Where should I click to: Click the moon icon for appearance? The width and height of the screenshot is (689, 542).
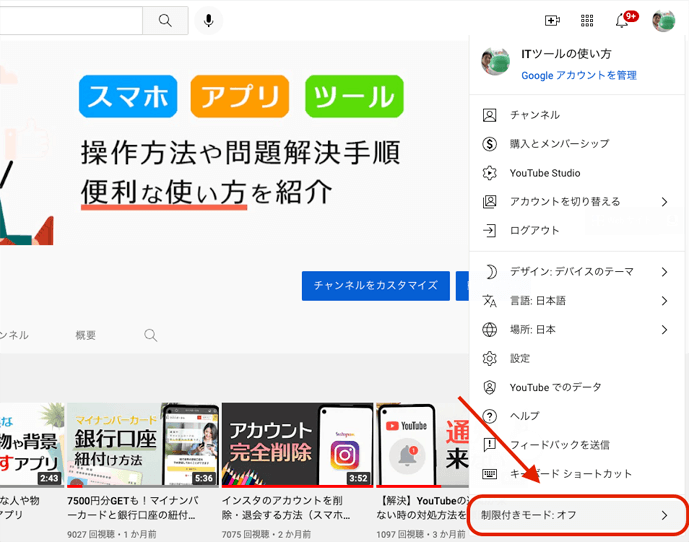pos(490,272)
